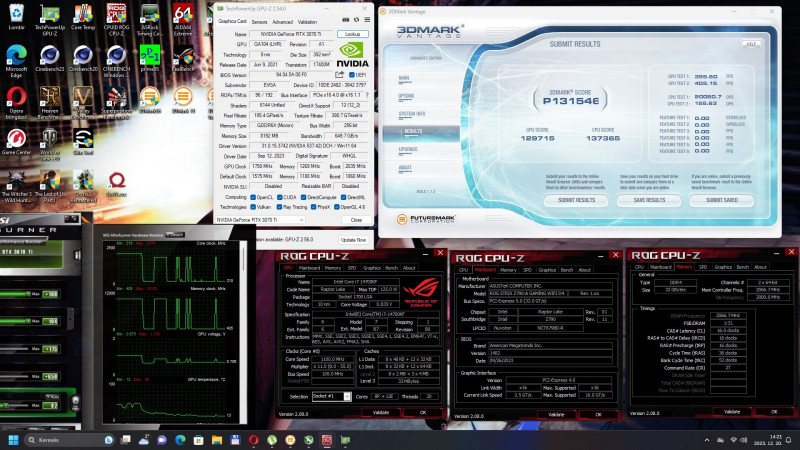
Task: Launch The Last of Us Part I shortcut
Action: 49,187
